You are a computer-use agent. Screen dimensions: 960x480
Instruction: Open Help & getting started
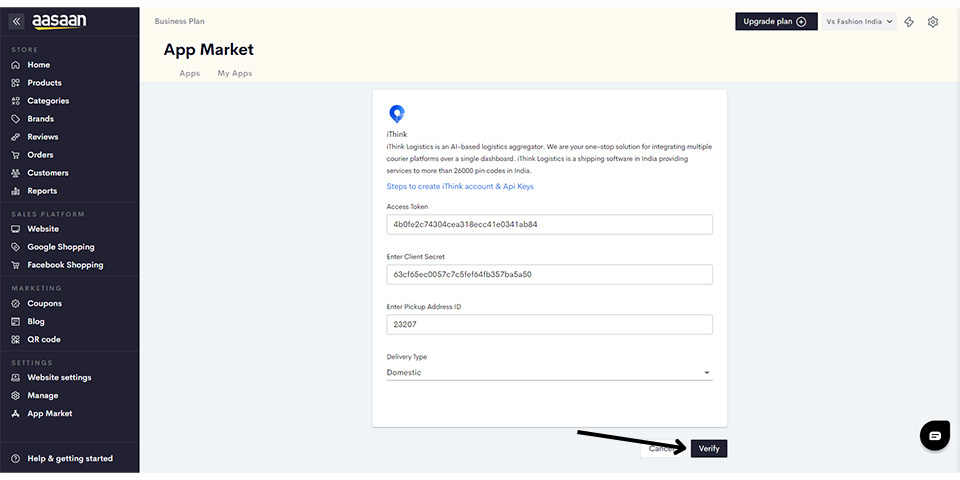coord(69,459)
